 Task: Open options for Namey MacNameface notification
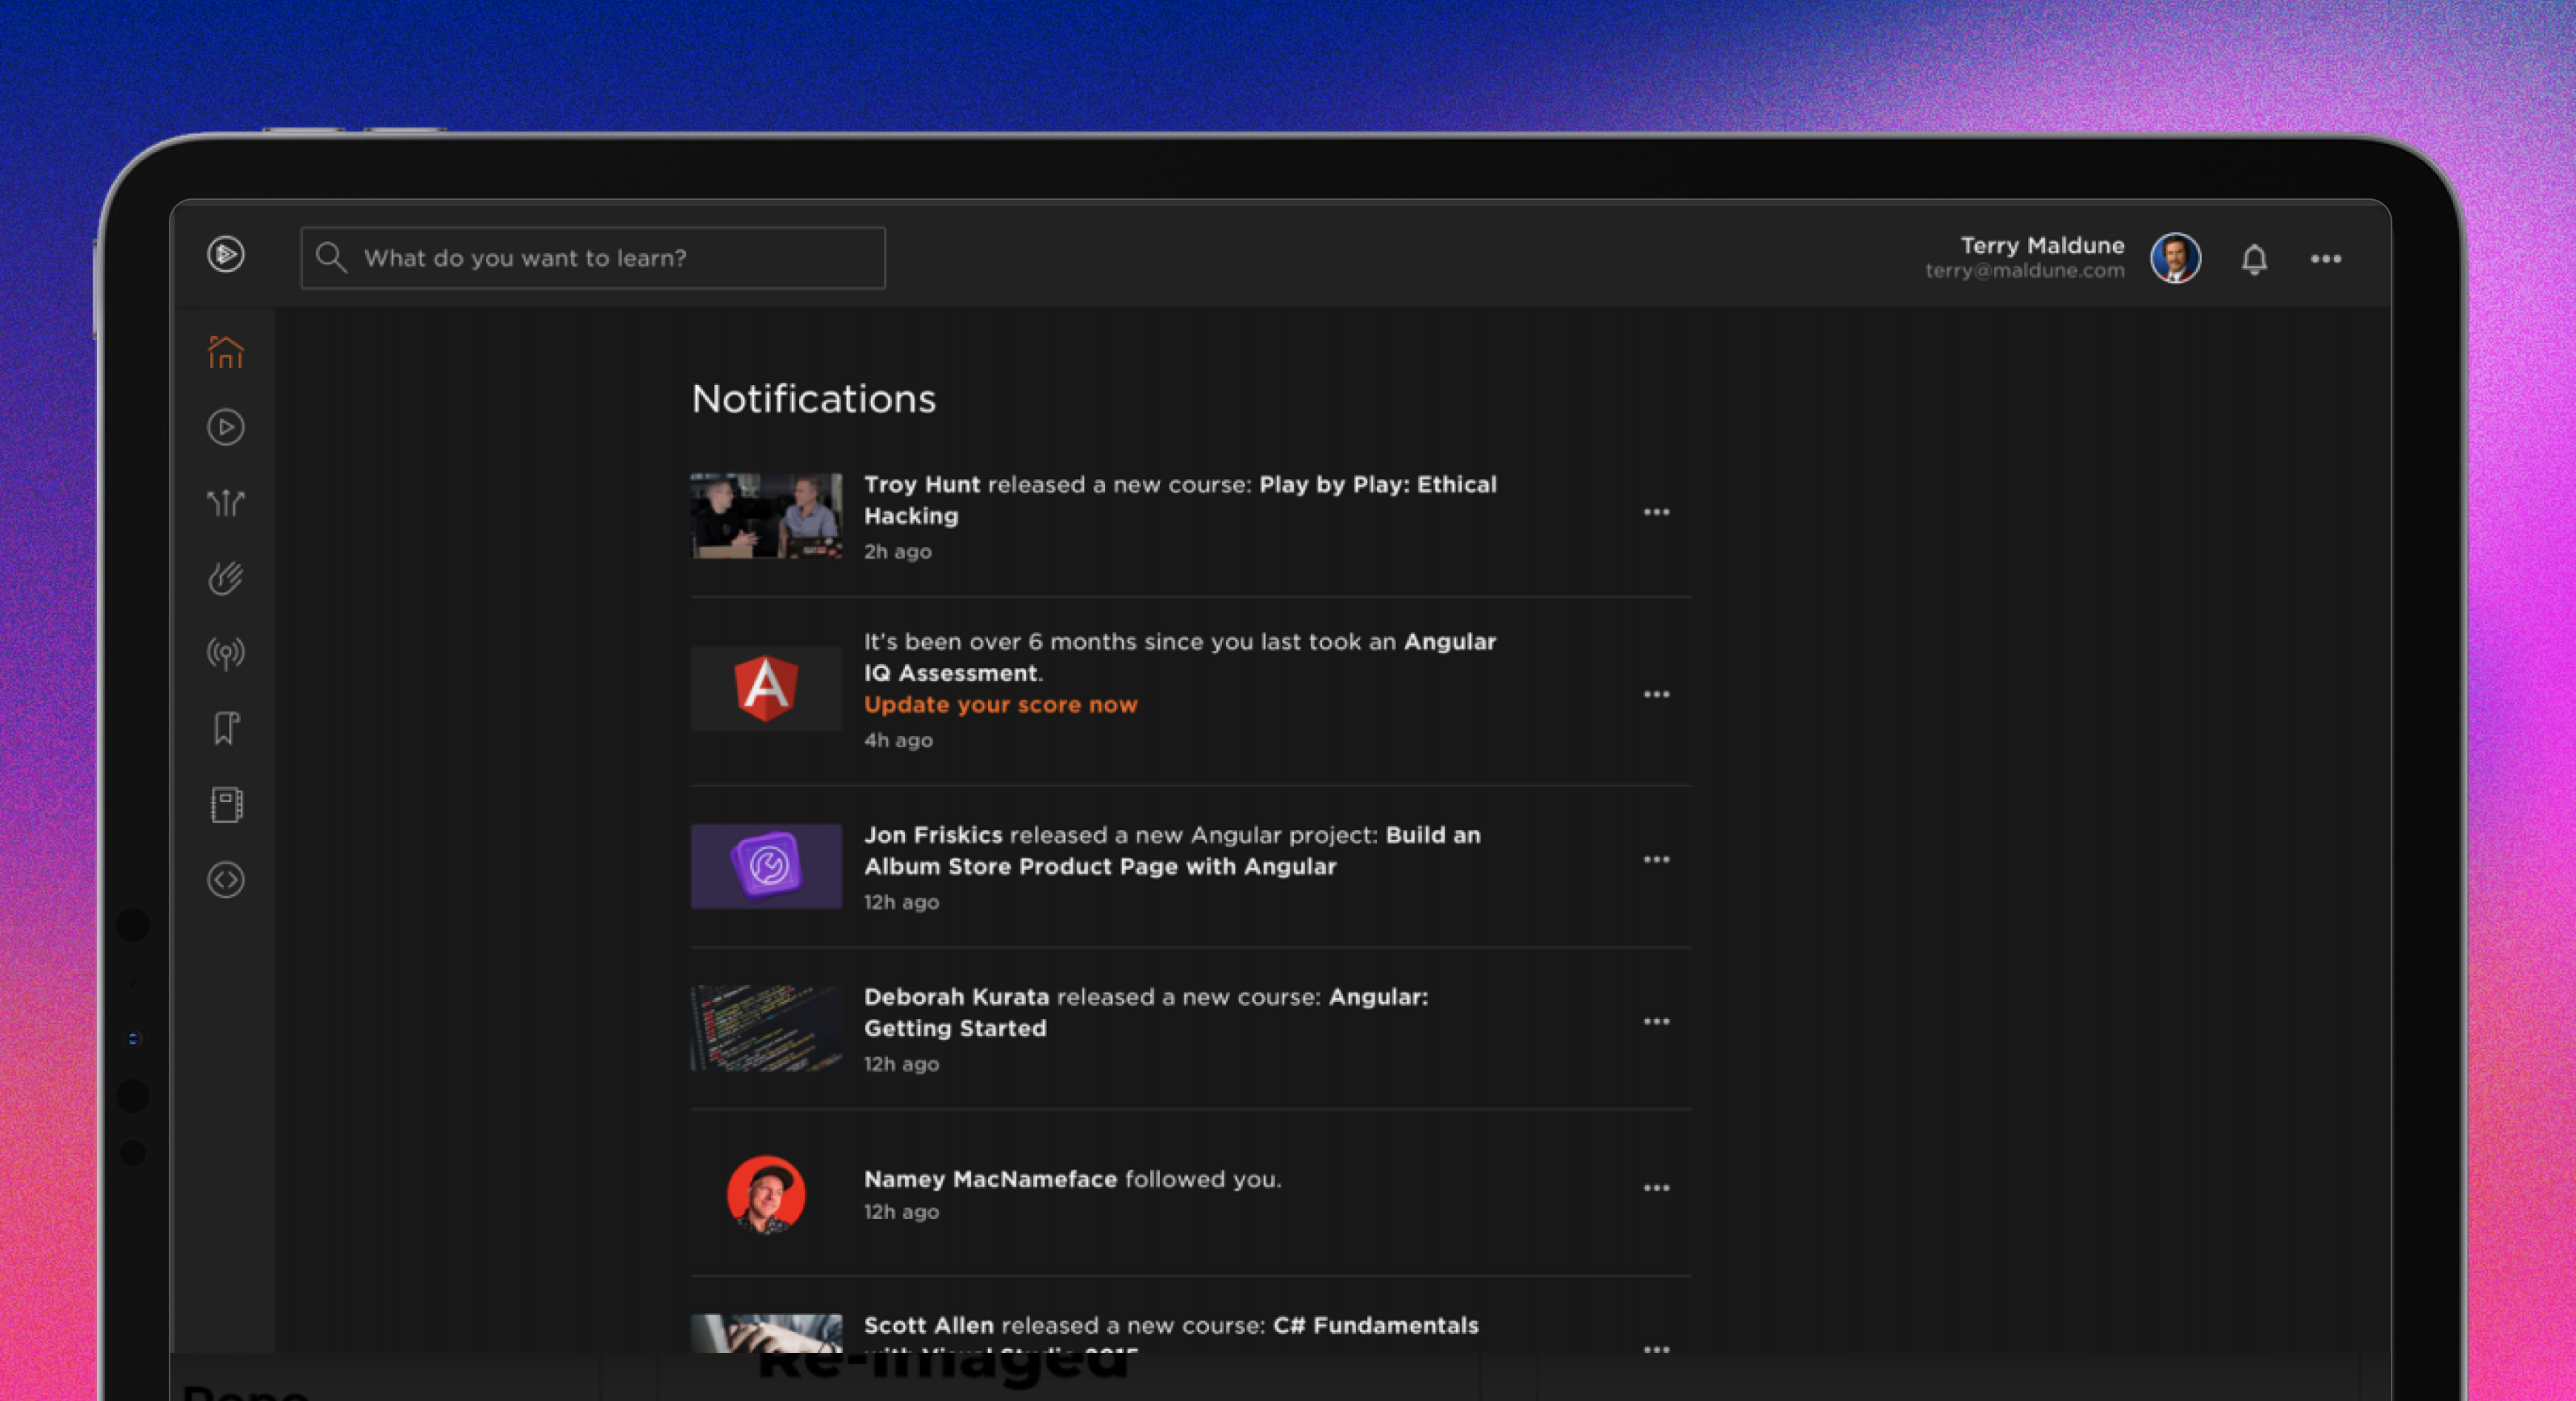click(1656, 1188)
